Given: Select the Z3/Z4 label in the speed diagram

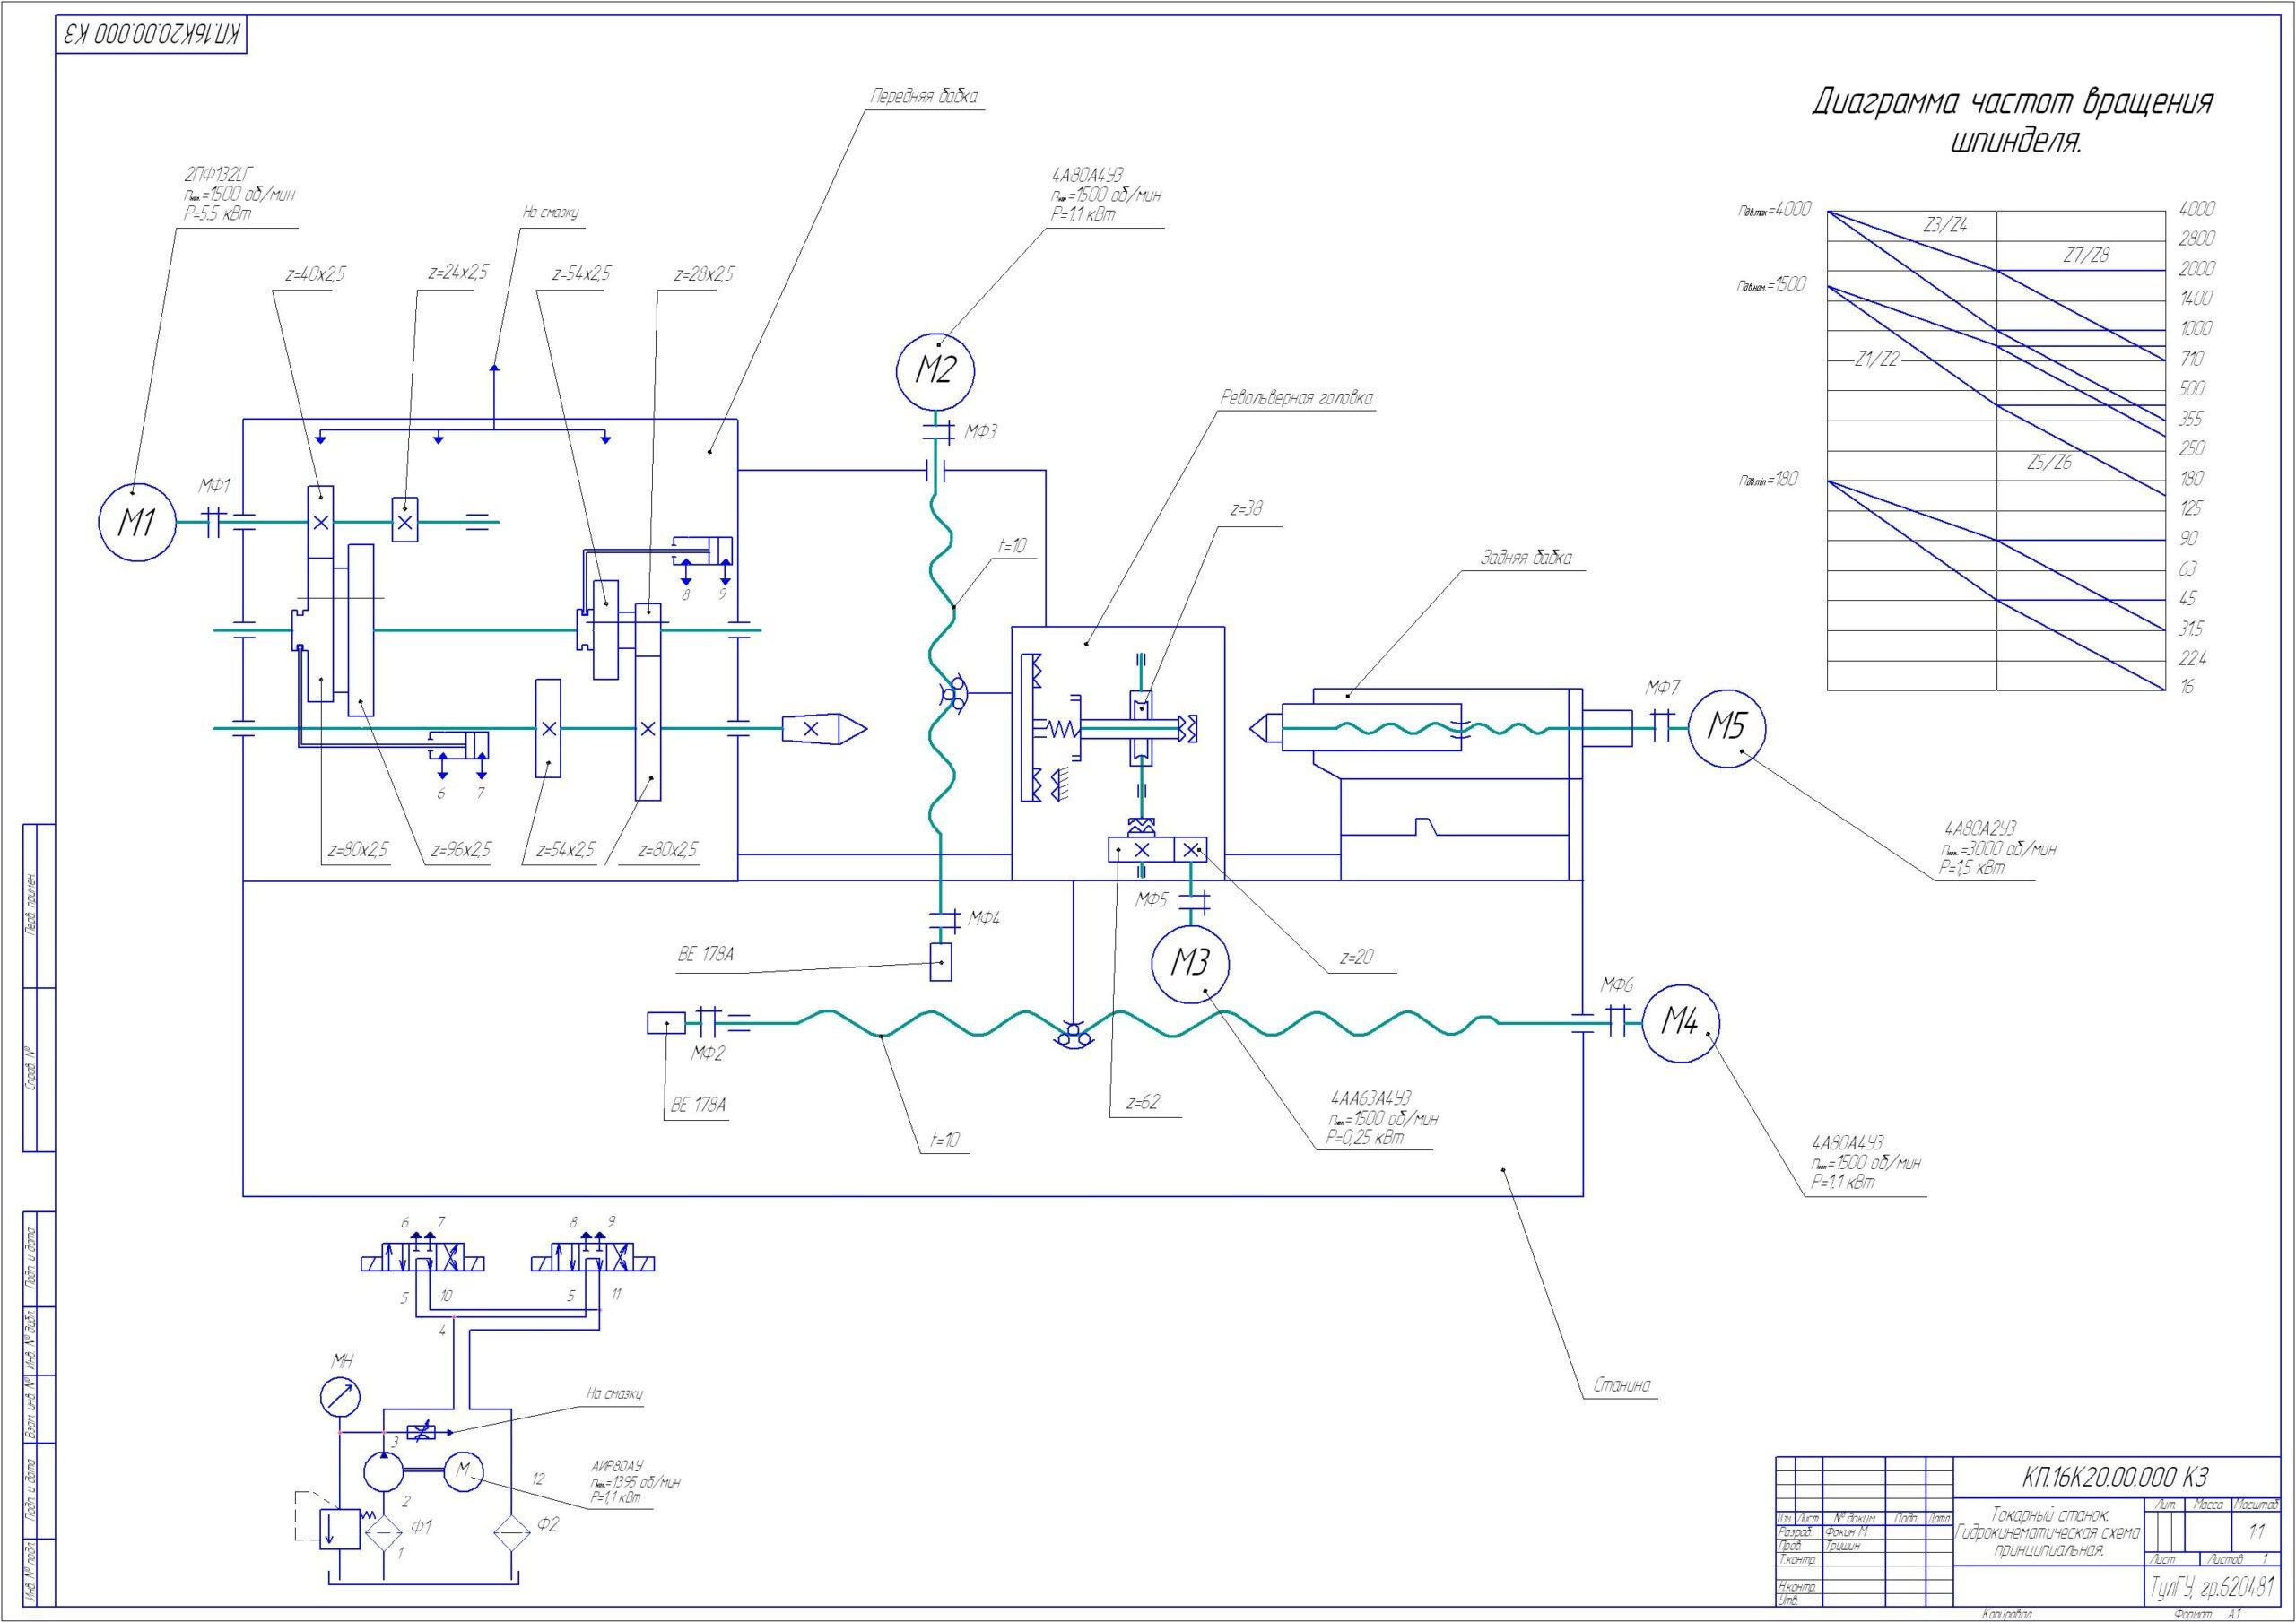Looking at the screenshot, I should tap(1945, 226).
